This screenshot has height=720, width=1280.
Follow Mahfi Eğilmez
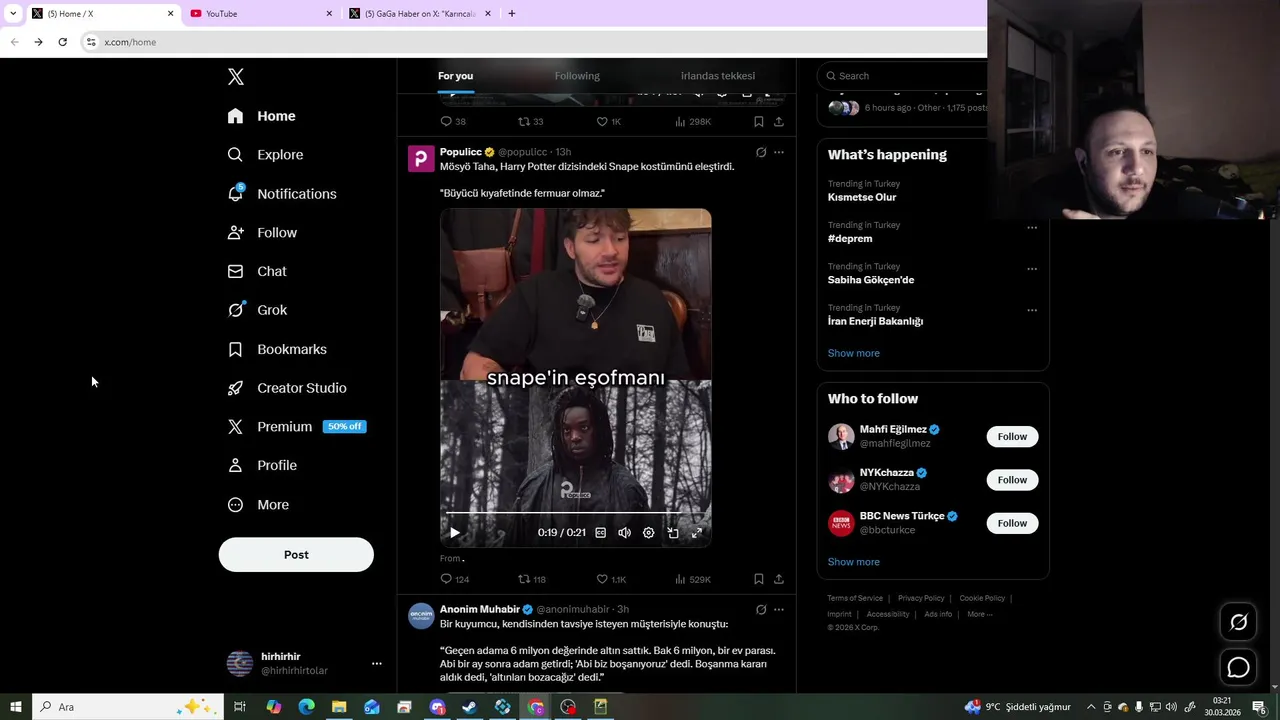pos(1012,437)
